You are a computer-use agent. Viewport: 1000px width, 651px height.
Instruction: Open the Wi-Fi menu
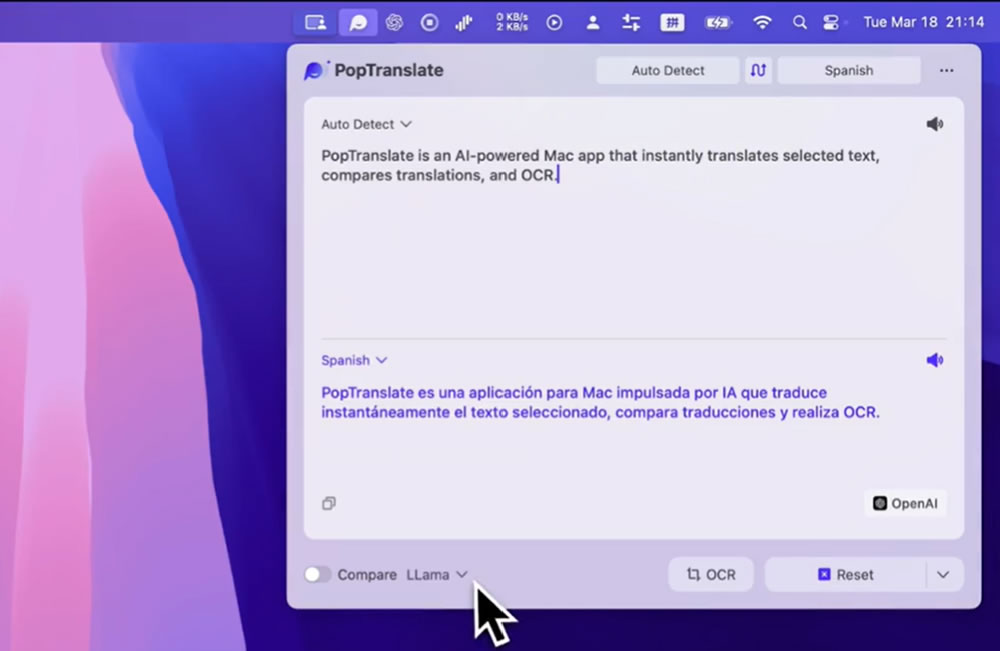[x=762, y=23]
